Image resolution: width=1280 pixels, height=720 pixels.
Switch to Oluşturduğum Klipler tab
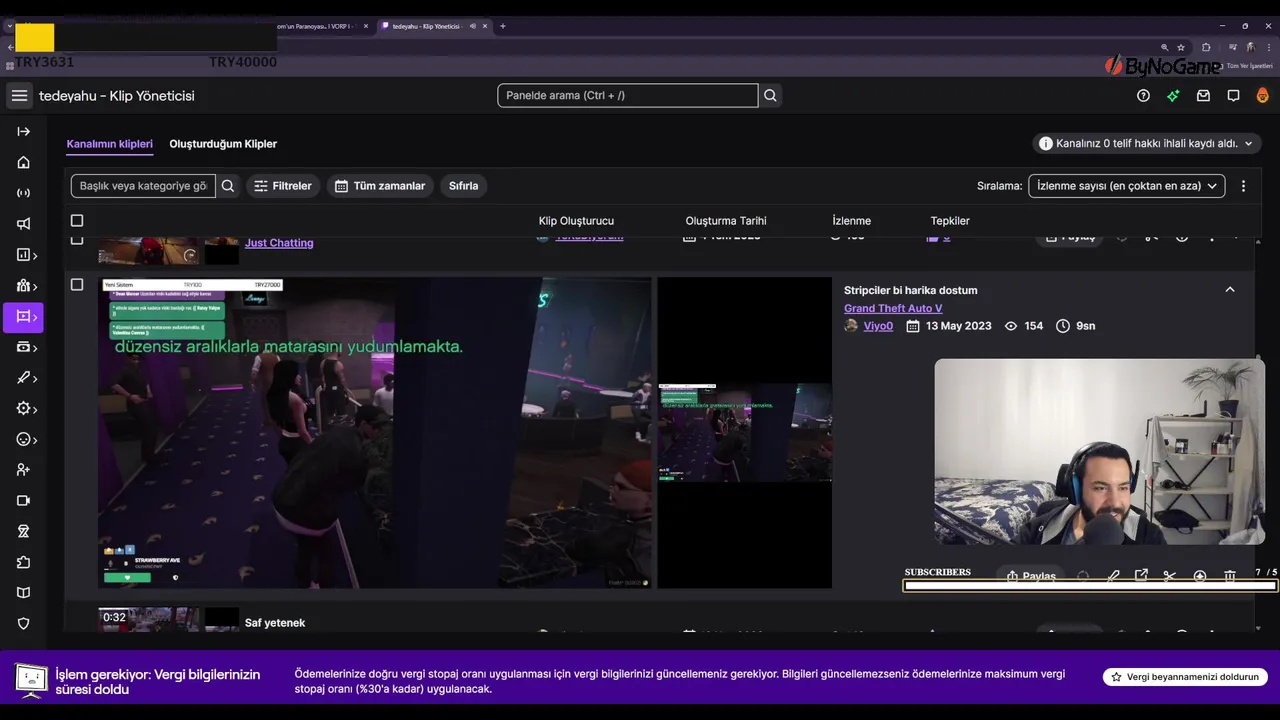point(223,144)
